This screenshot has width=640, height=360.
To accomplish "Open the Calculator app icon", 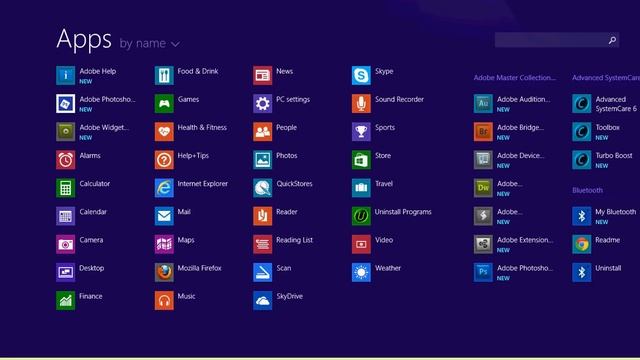I will (x=65, y=188).
